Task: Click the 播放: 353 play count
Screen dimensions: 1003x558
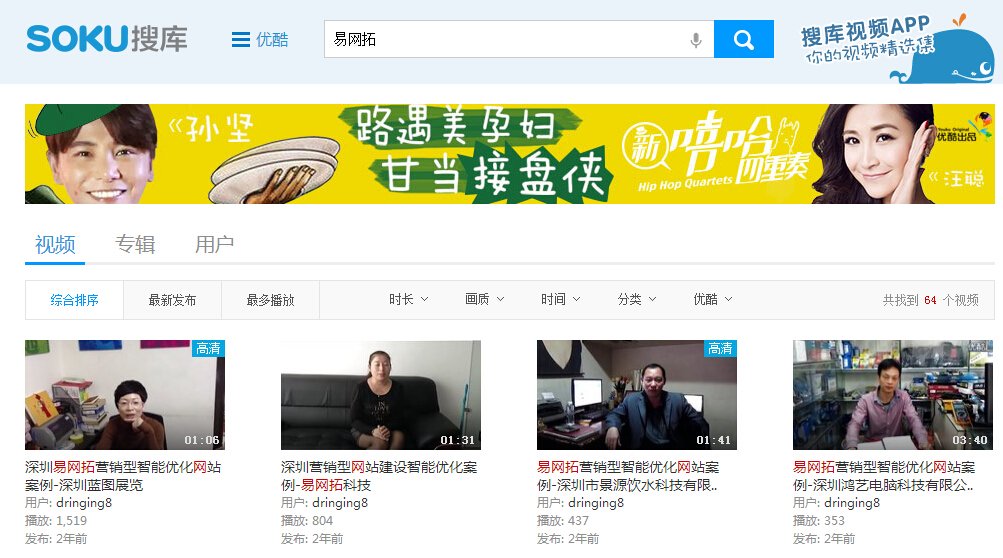Action: 819,521
